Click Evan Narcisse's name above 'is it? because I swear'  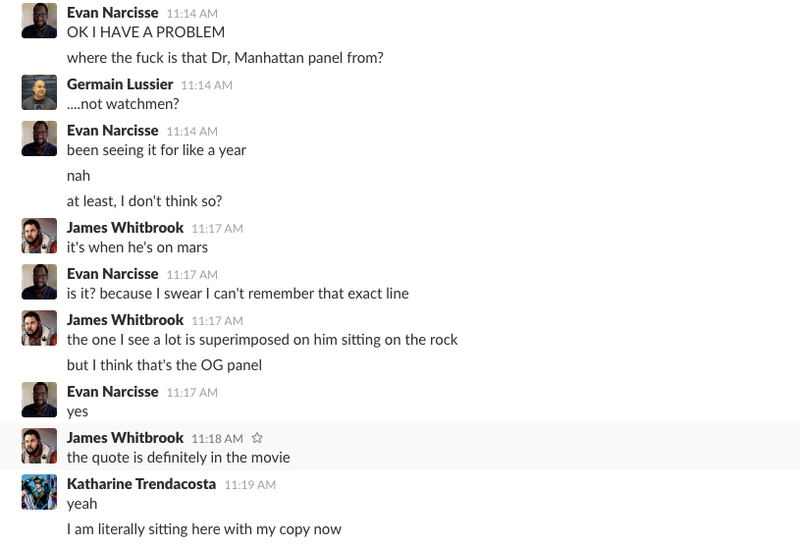[113, 274]
